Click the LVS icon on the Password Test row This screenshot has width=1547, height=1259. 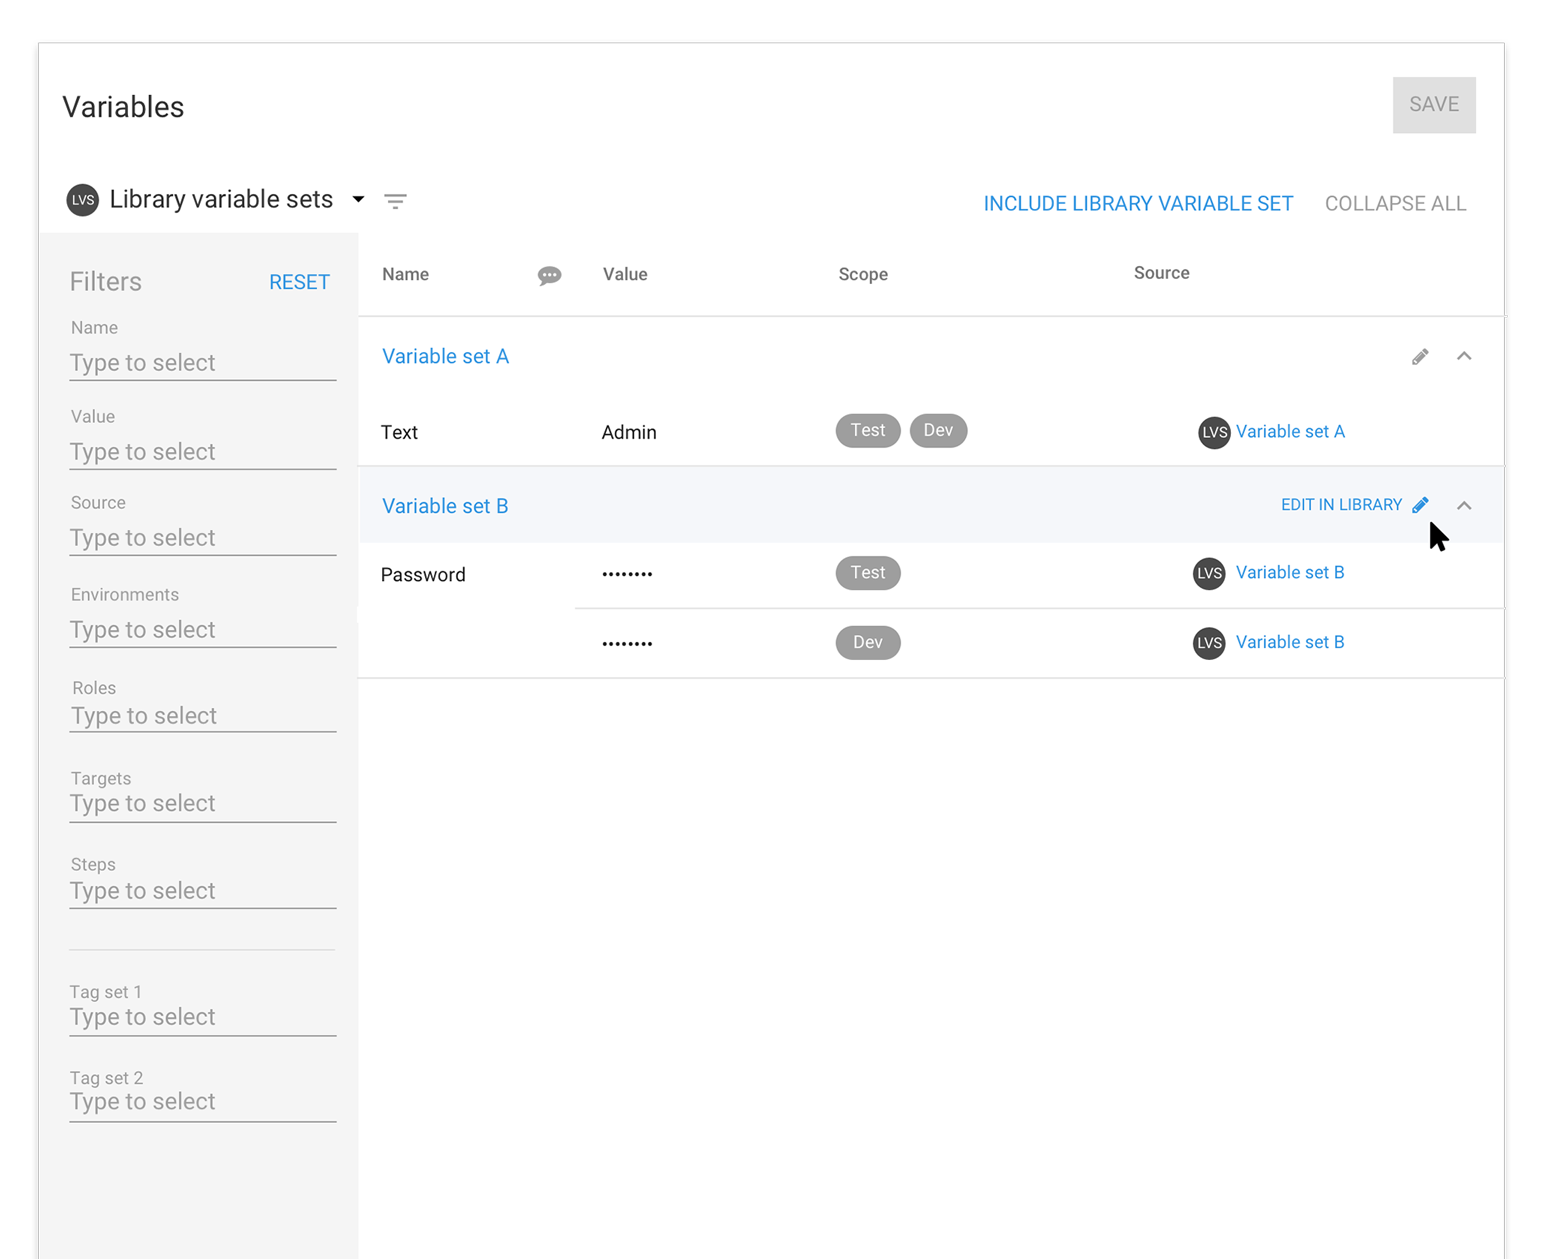click(x=1208, y=573)
